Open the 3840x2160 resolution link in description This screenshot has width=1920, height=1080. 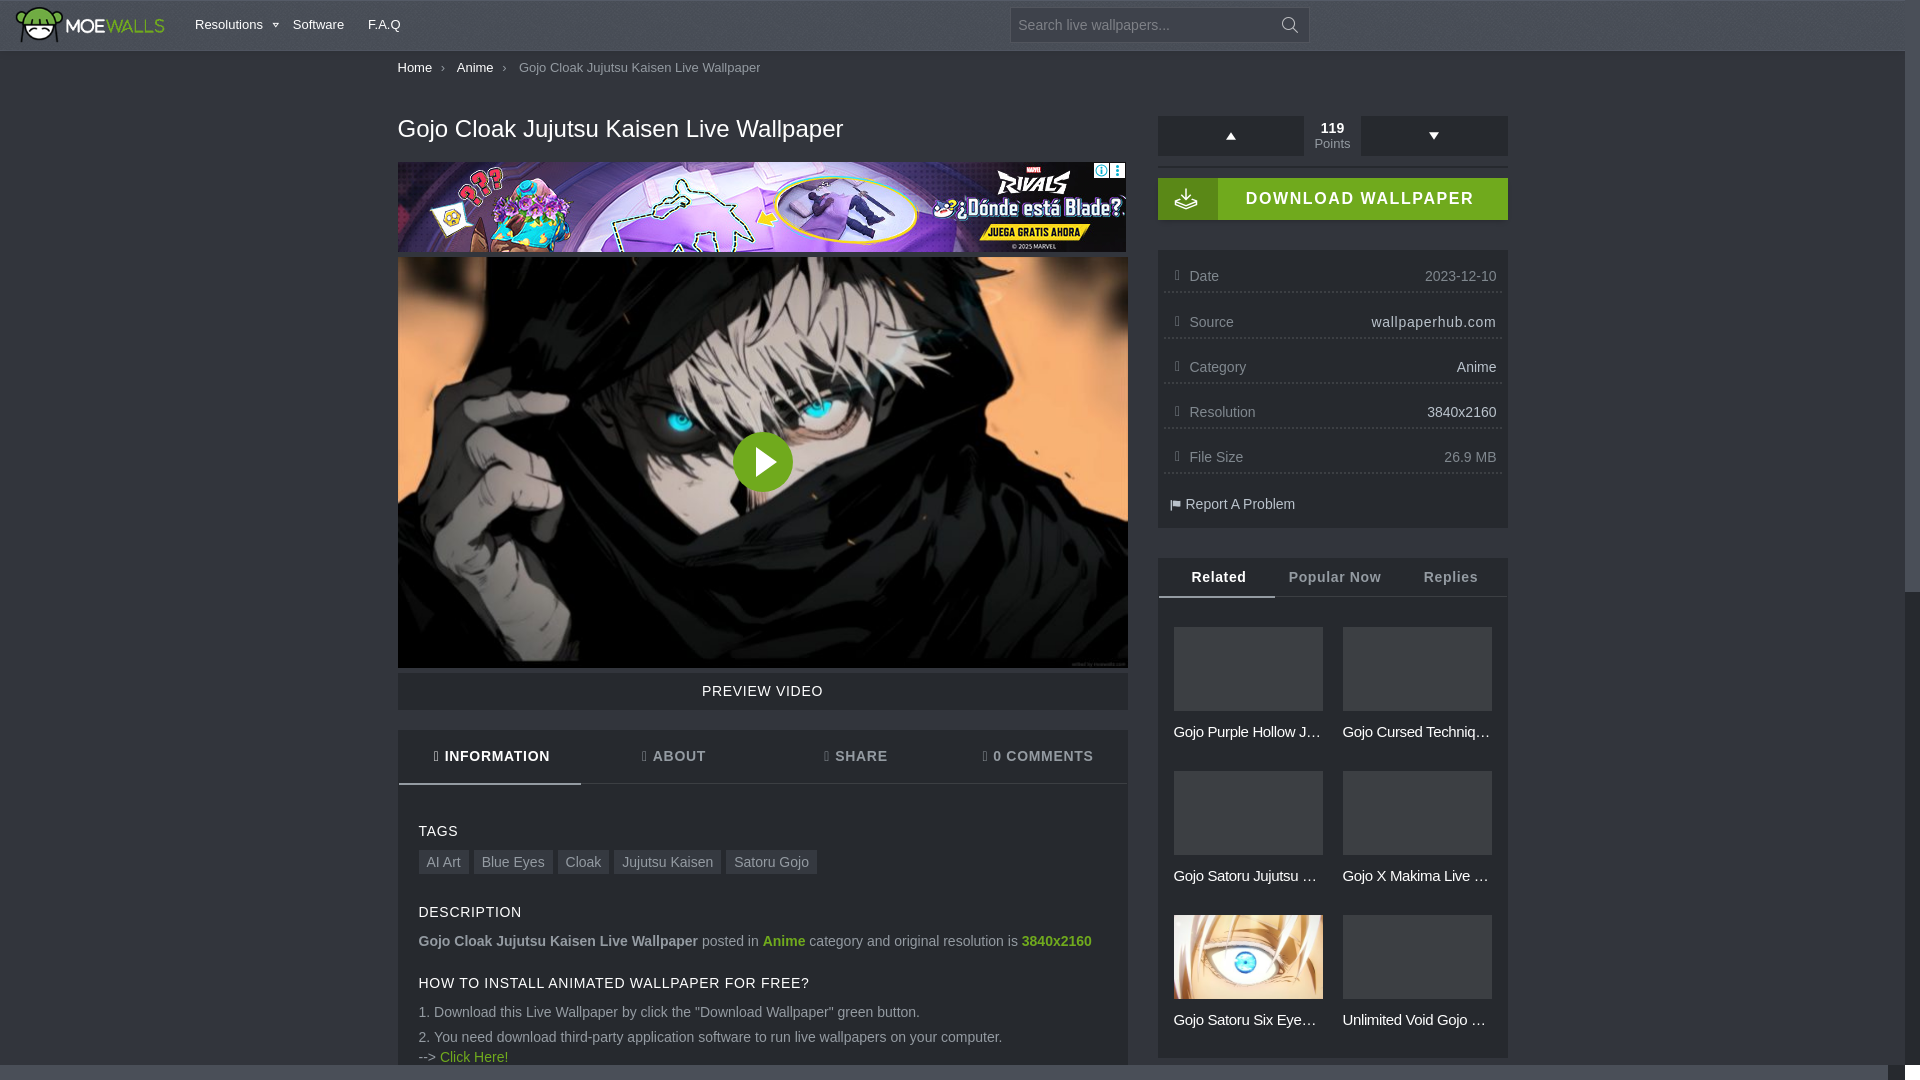click(x=1057, y=941)
